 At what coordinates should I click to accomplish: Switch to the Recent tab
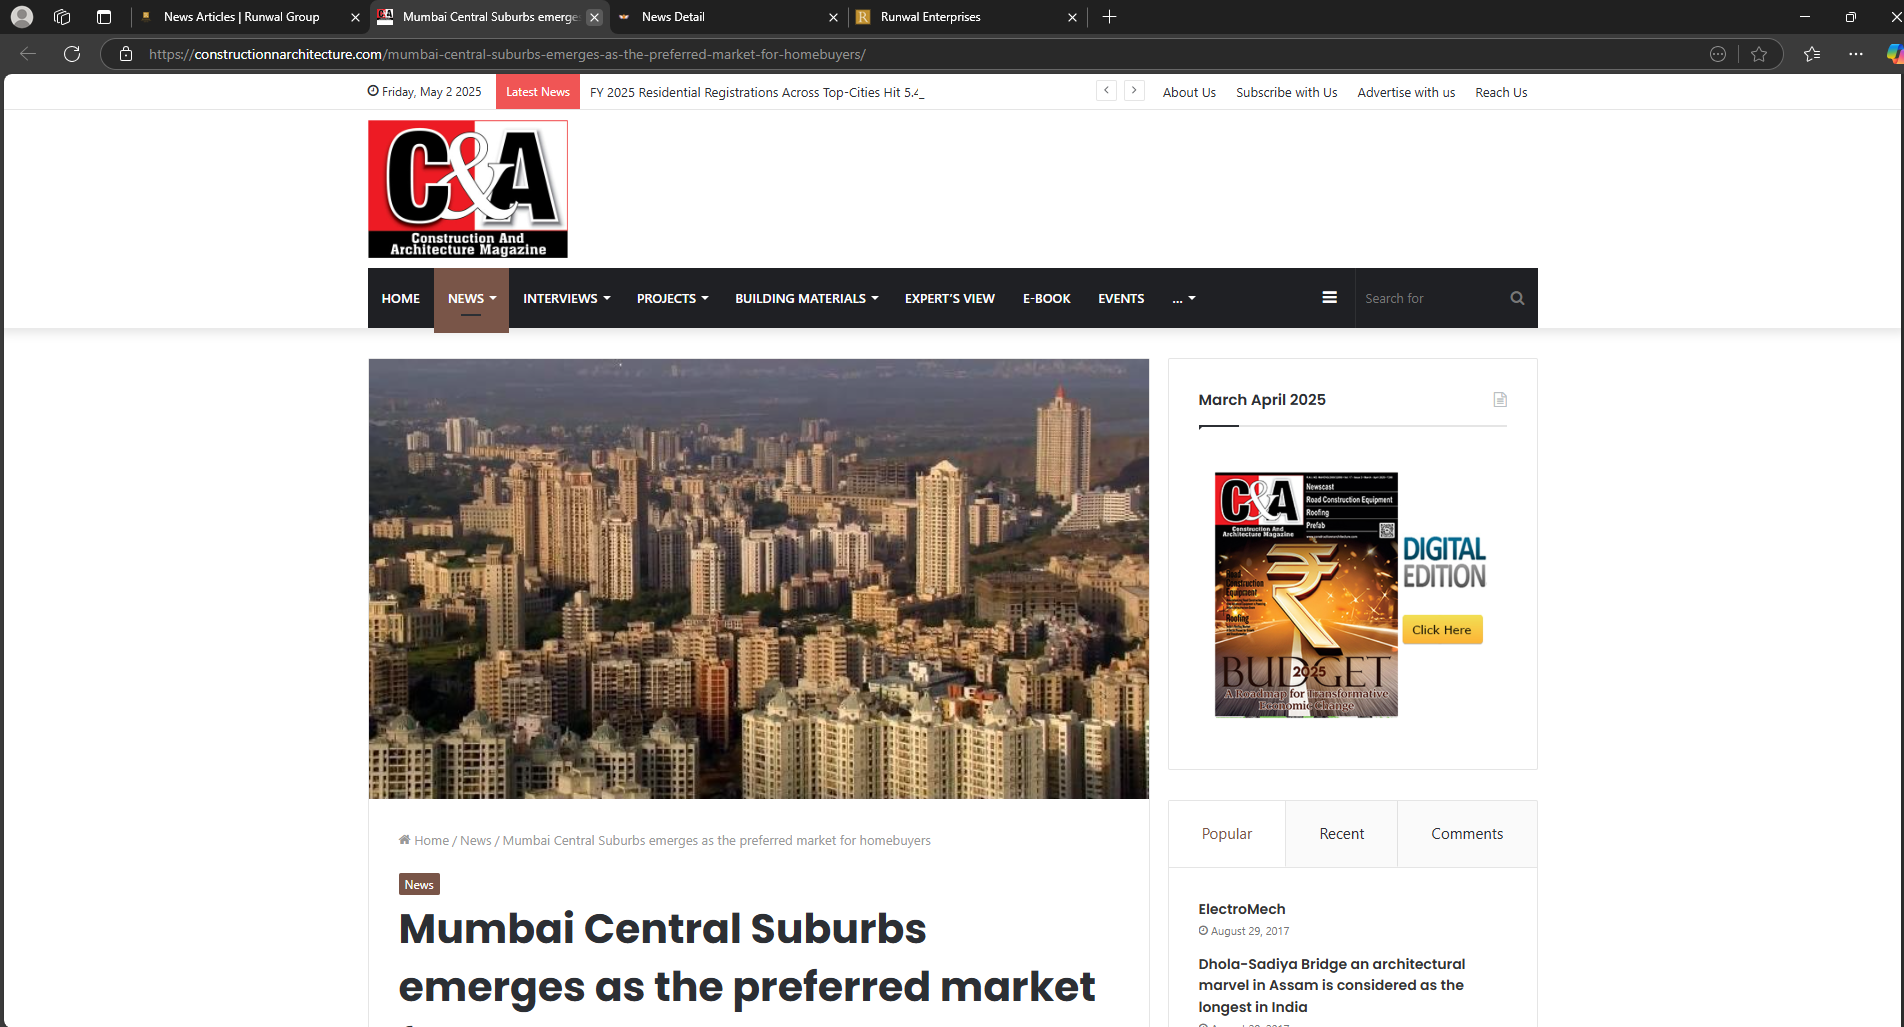coord(1341,834)
